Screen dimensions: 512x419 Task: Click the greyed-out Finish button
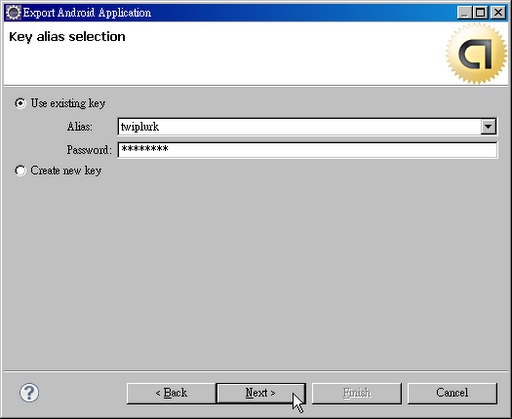[357, 393]
